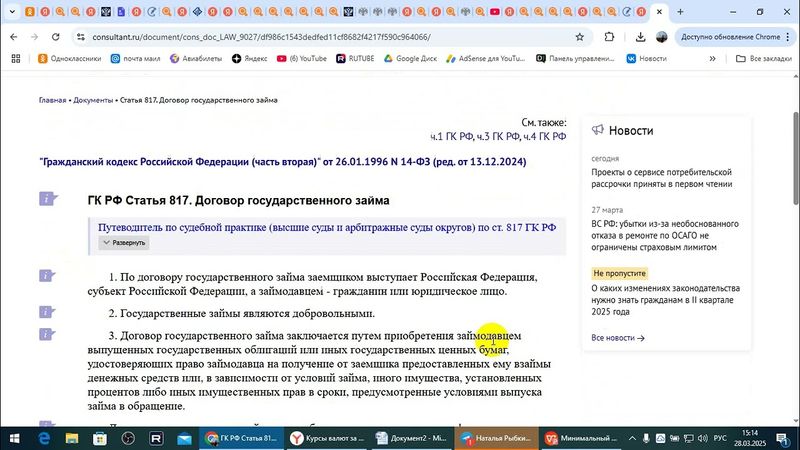Click the microphone tray icon
The width and height of the screenshot is (800, 450).
[646, 438]
